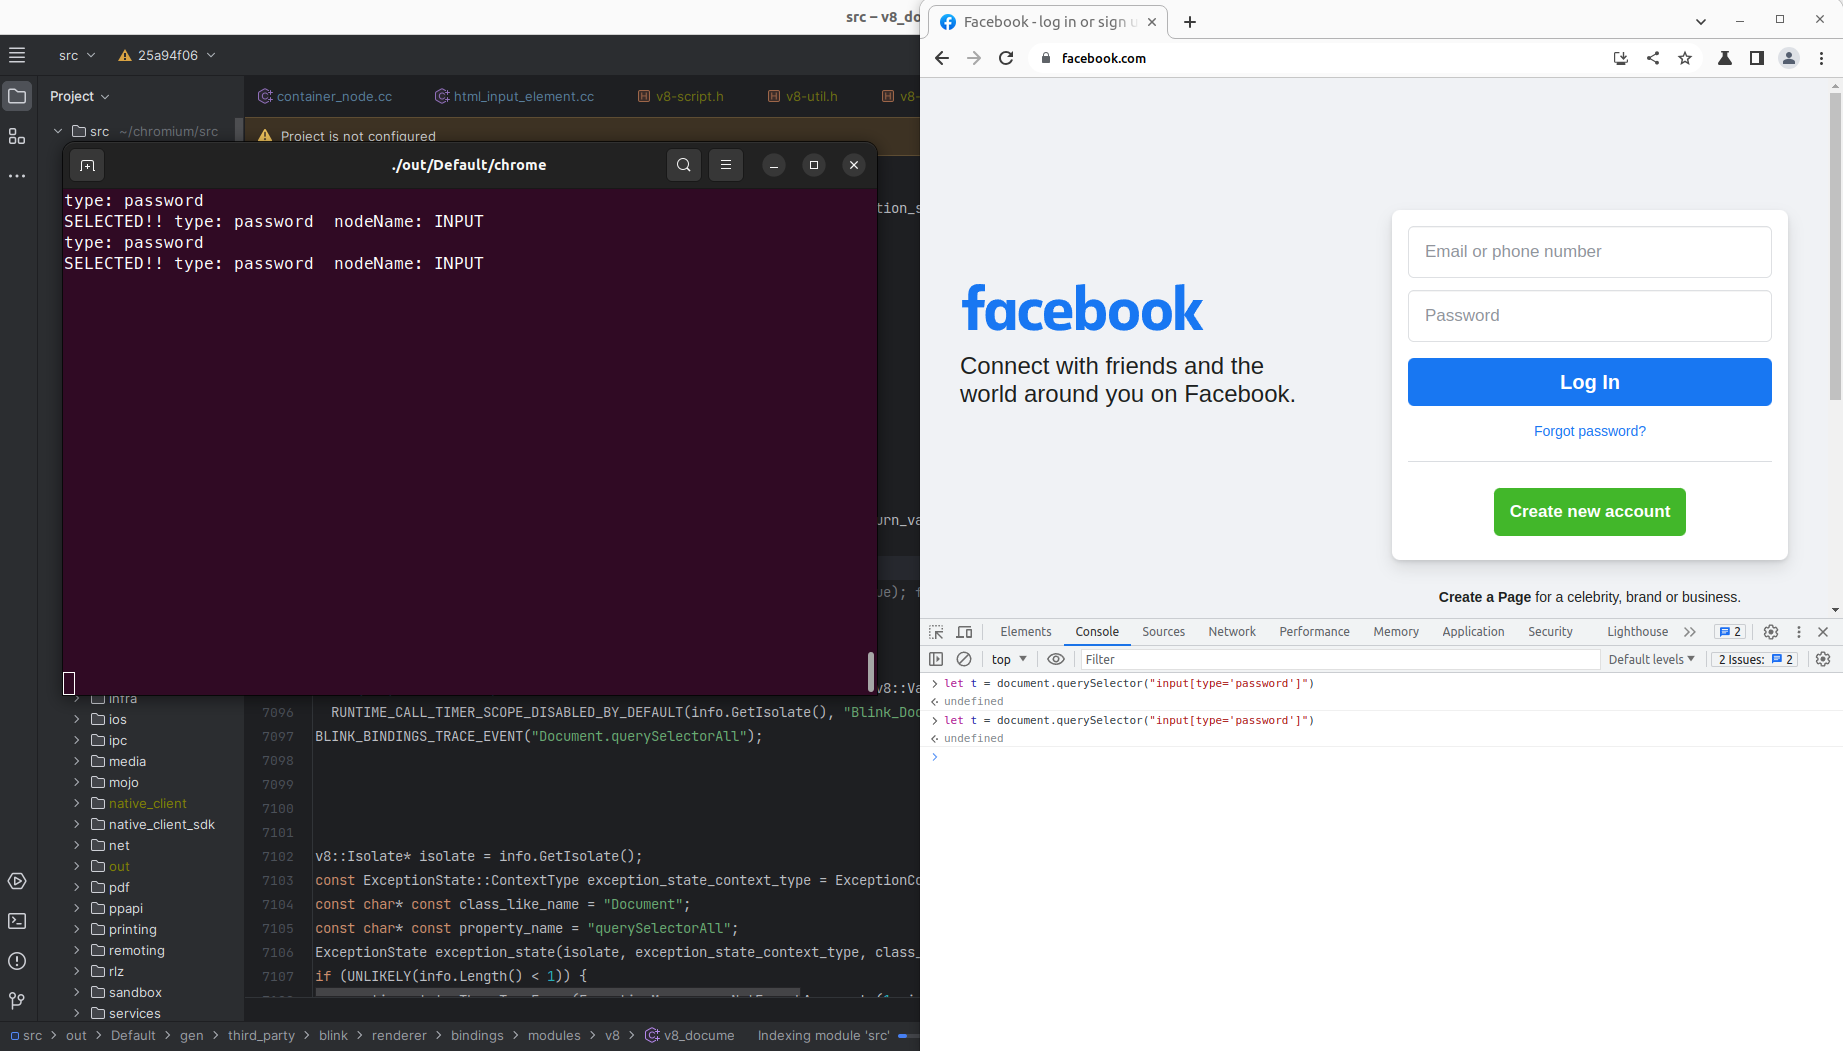The image size is (1843, 1051).
Task: Open the src project dropdown
Action: (x=77, y=55)
